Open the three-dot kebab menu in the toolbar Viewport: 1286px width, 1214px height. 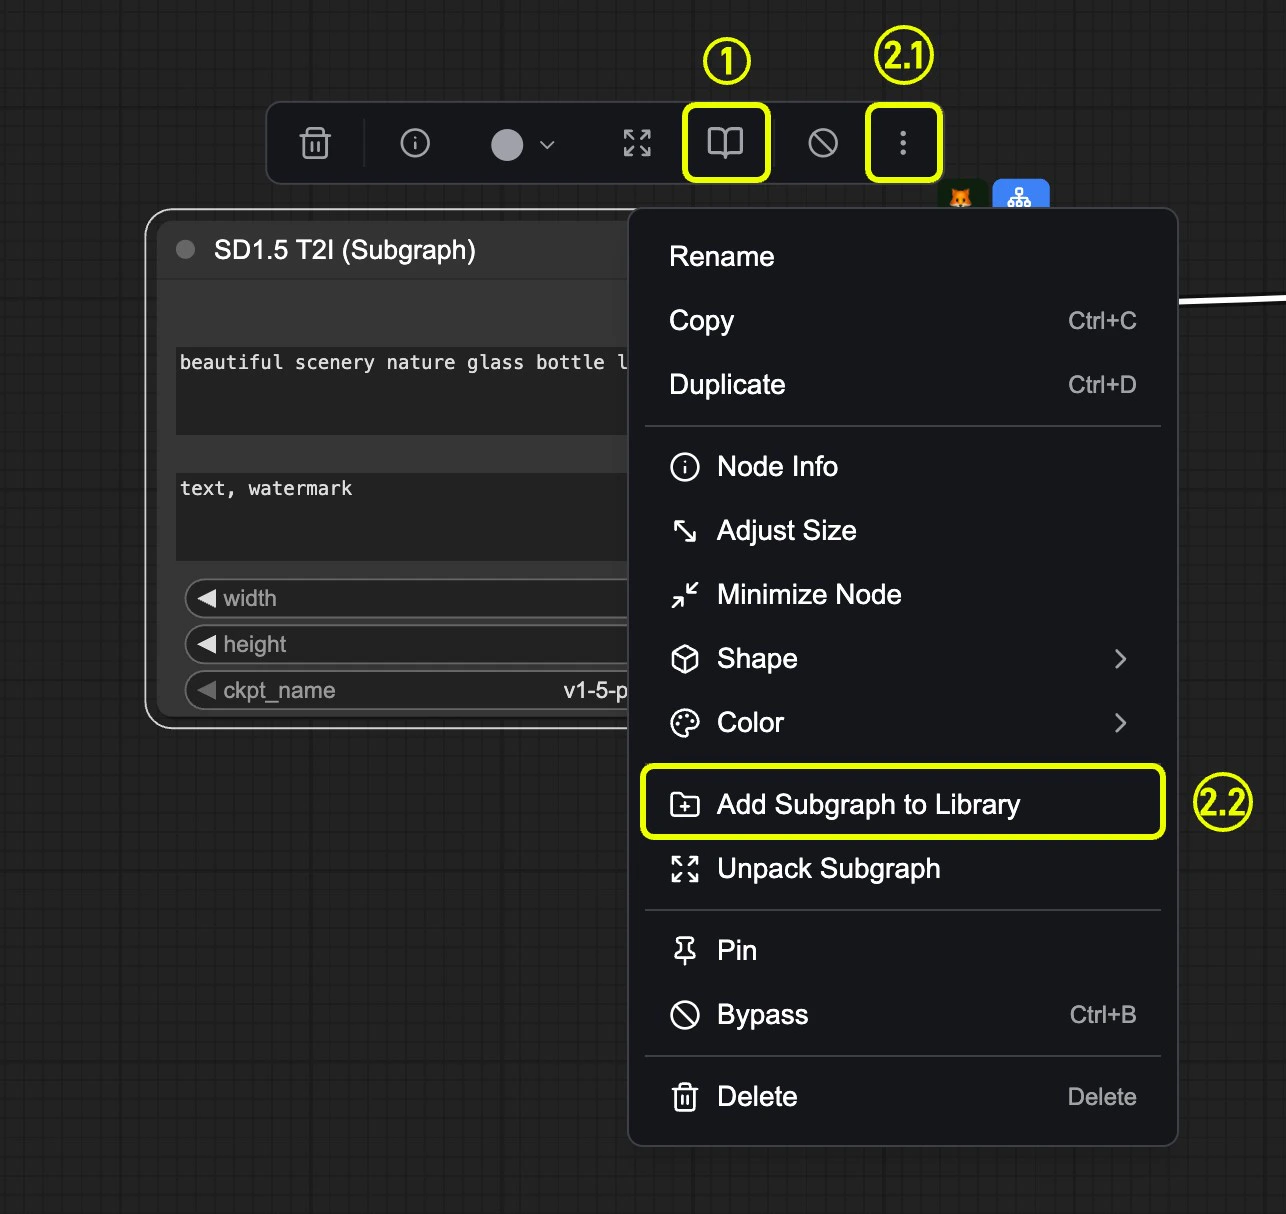(903, 143)
